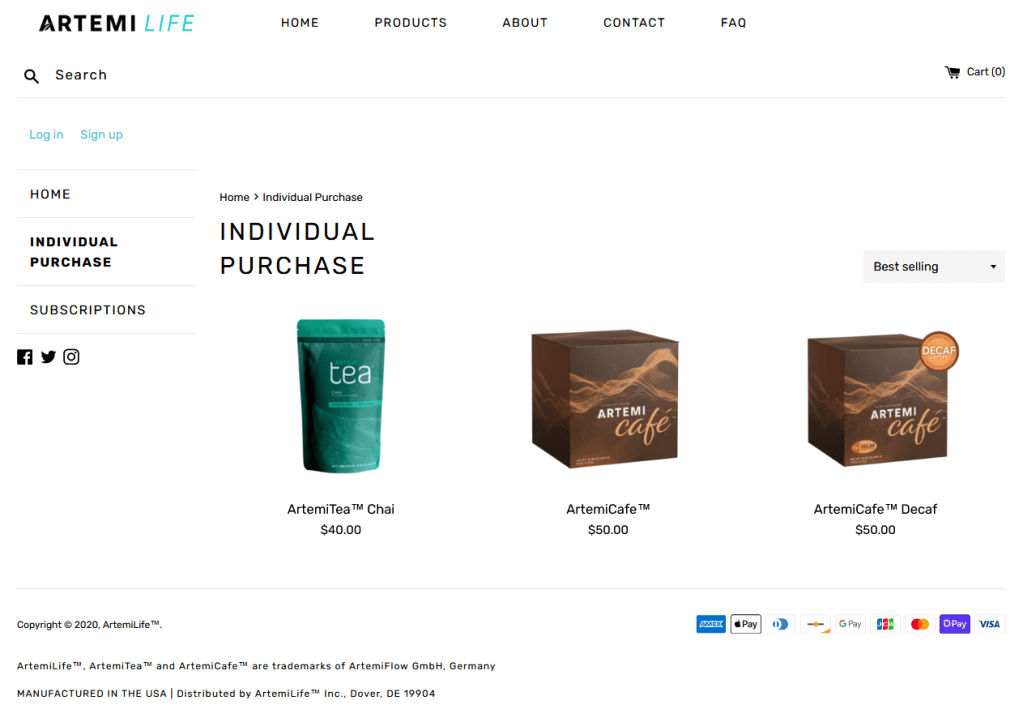This screenshot has width=1023, height=709.
Task: Open the CONTACT navigation item
Action: pyautogui.click(x=634, y=23)
